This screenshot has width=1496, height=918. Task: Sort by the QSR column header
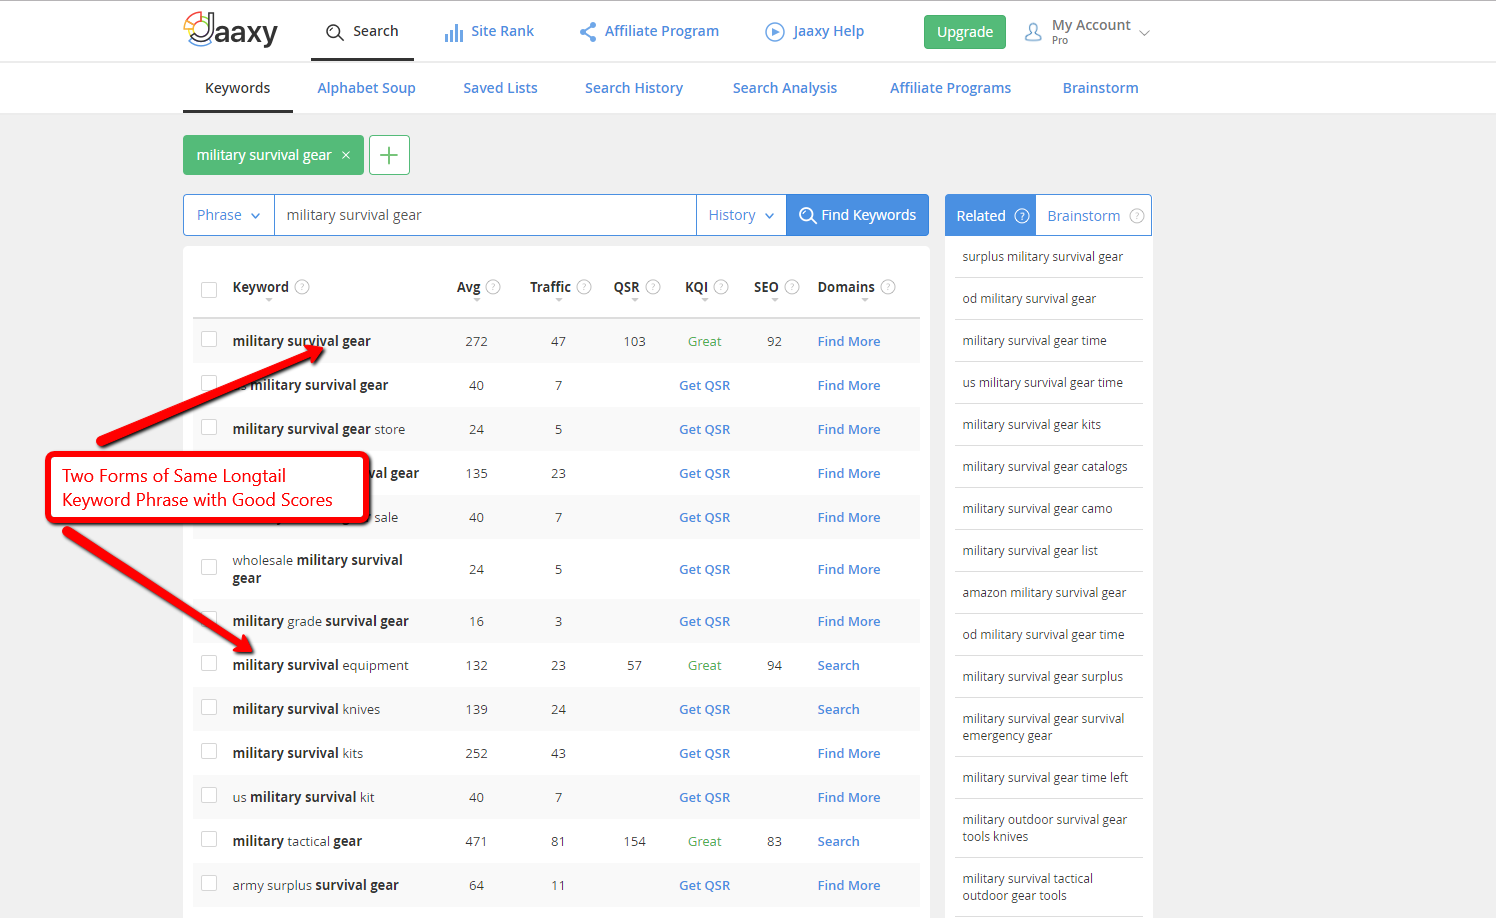626,288
